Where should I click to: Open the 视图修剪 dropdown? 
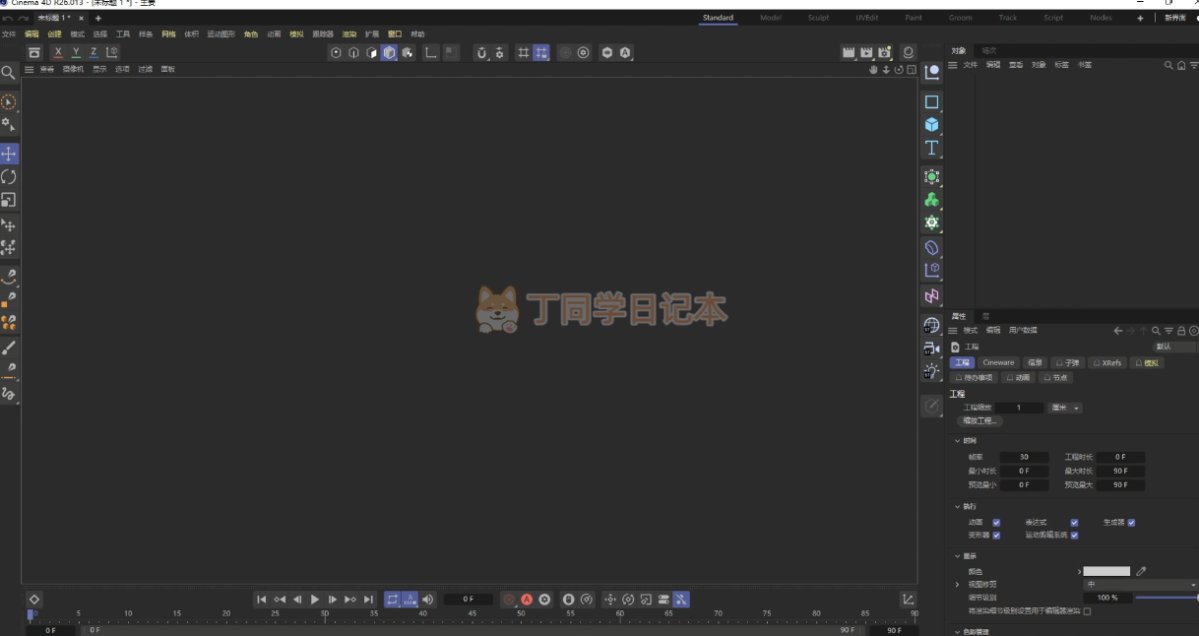1140,584
